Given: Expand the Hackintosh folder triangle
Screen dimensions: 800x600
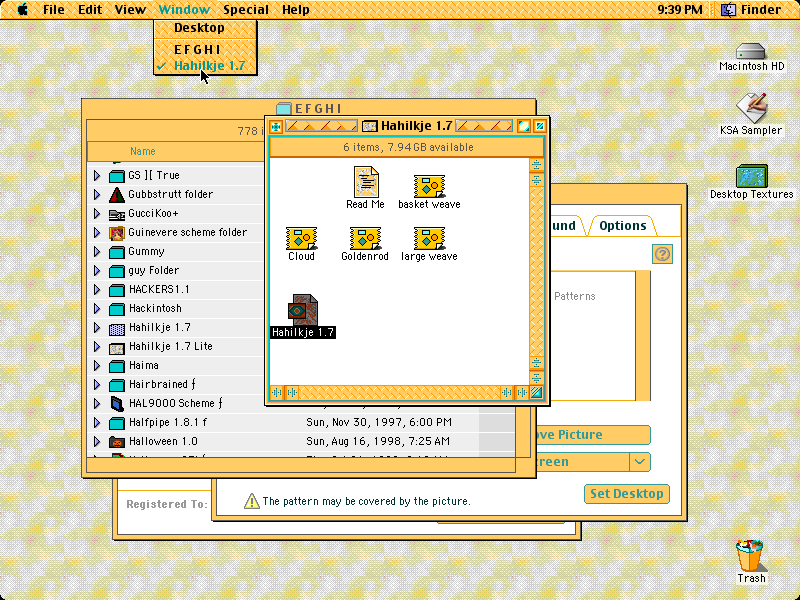Looking at the screenshot, I should point(97,309).
